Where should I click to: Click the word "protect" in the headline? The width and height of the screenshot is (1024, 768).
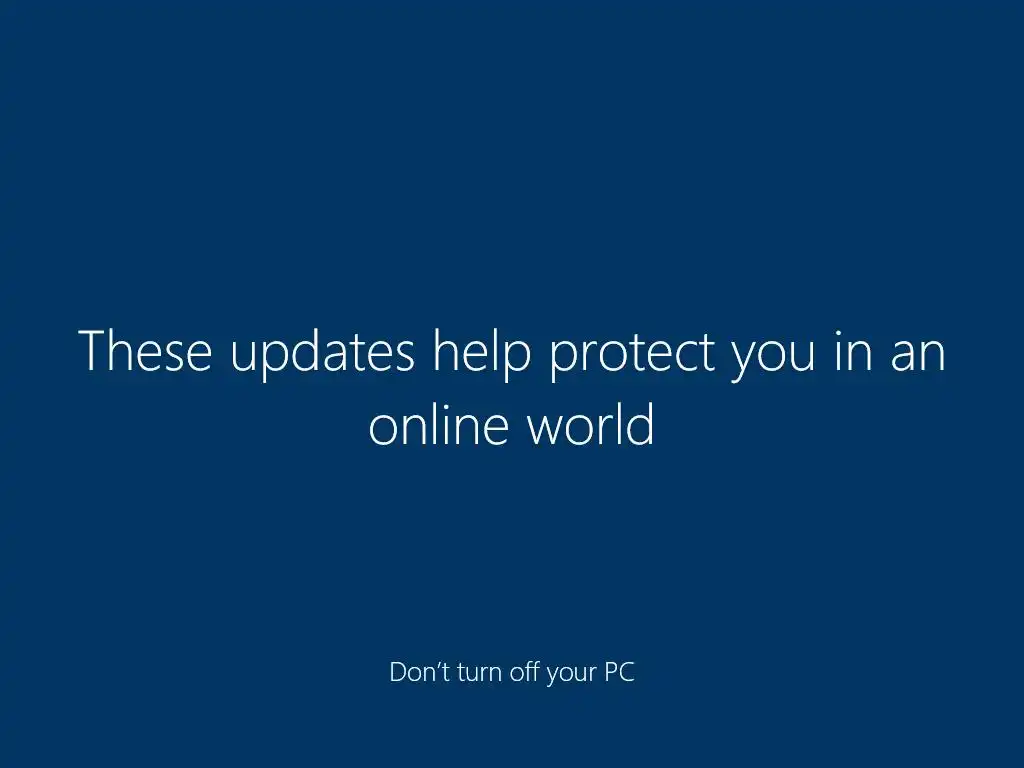(x=632, y=355)
